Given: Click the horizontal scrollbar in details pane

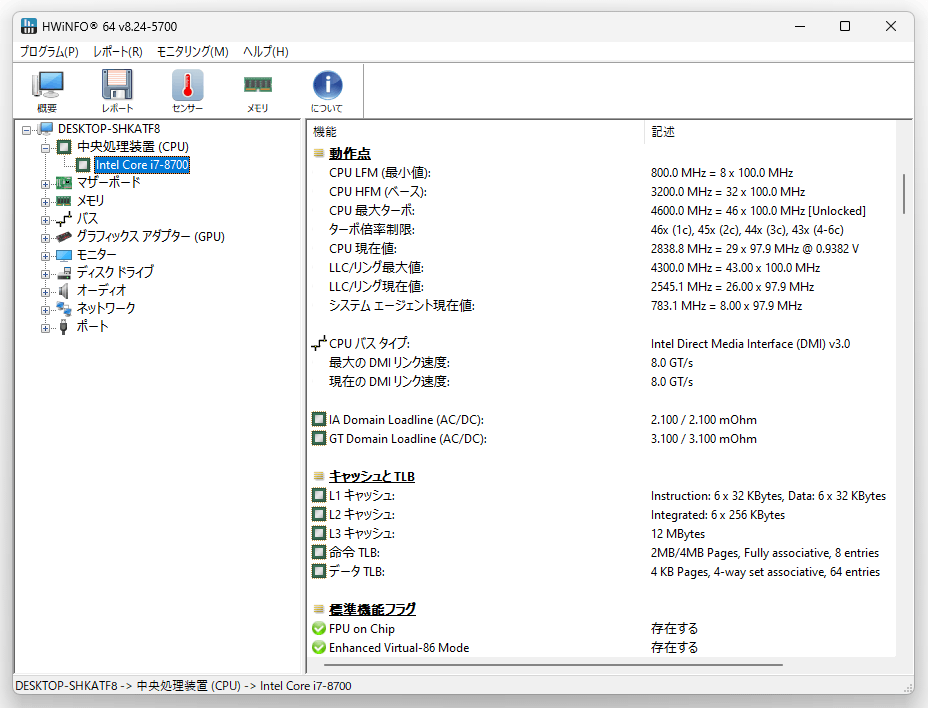Looking at the screenshot, I should tap(553, 665).
